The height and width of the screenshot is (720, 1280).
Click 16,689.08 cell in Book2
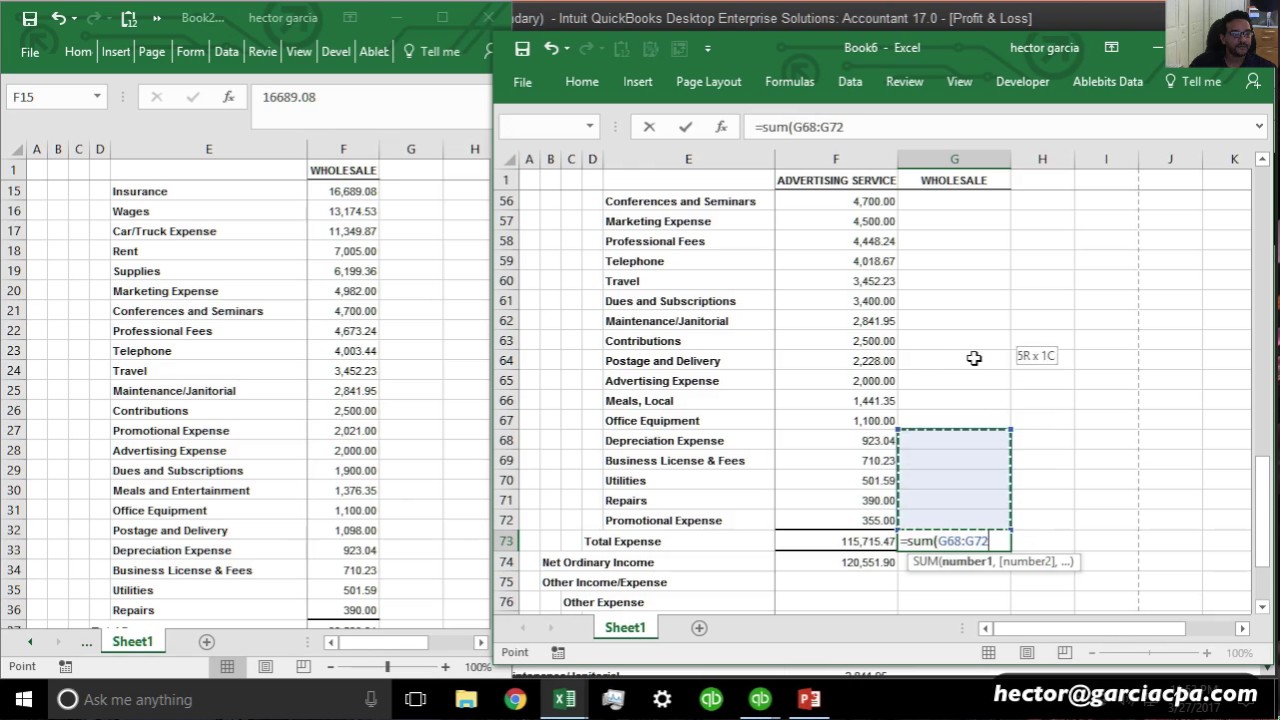point(343,191)
